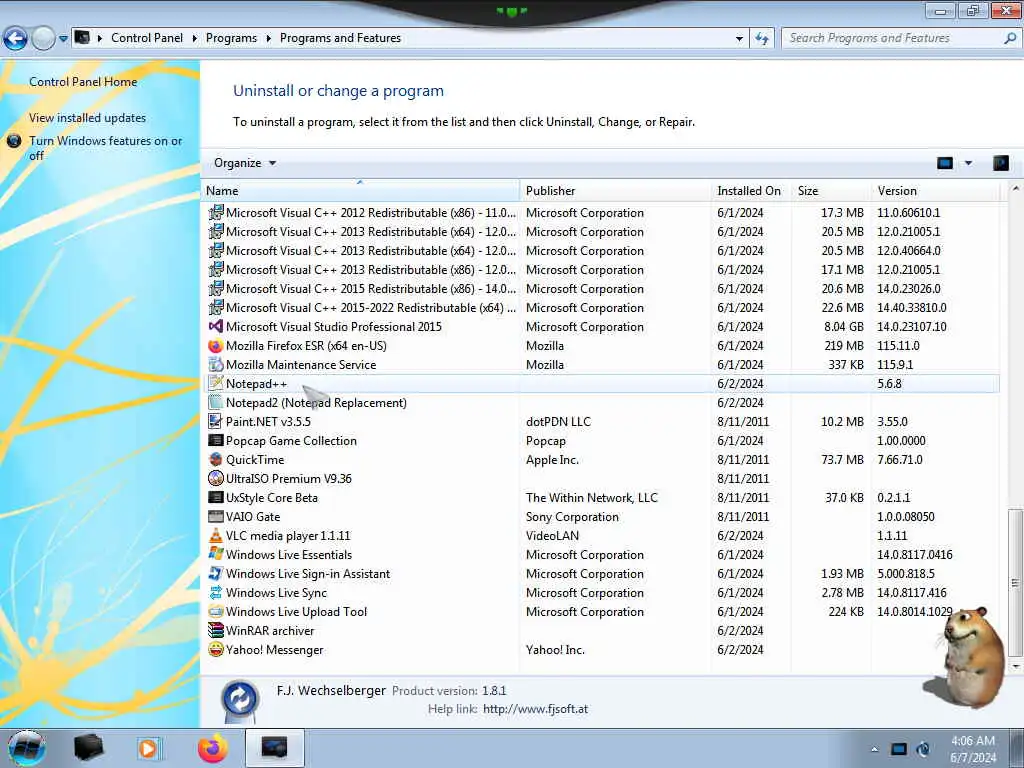
Task: Open the Control Panel taskbar button
Action: coord(274,748)
